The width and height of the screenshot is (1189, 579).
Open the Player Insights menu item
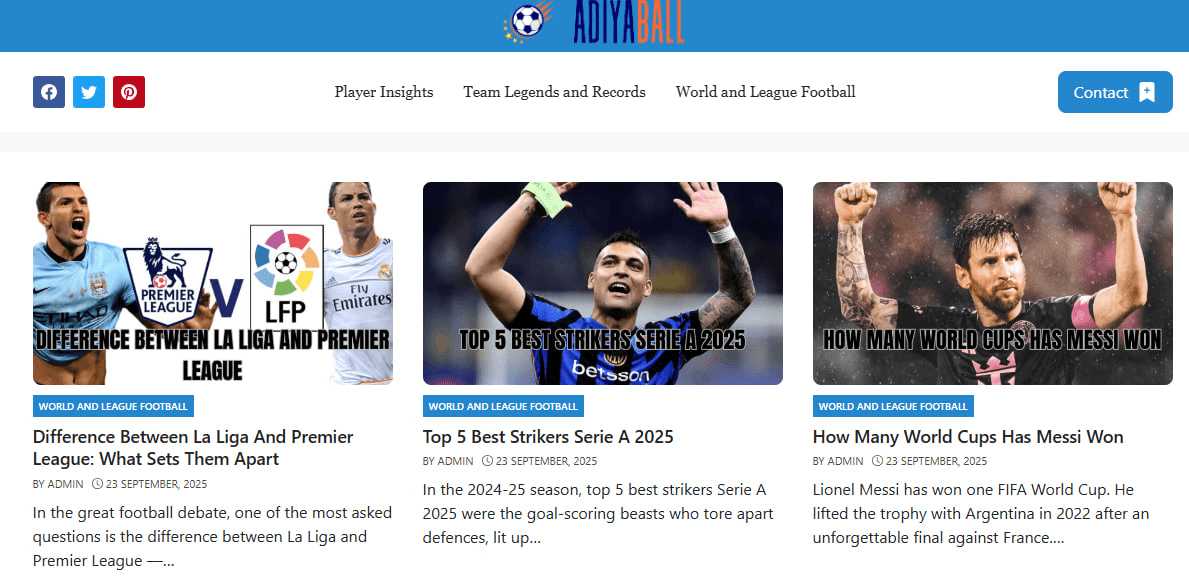[384, 92]
